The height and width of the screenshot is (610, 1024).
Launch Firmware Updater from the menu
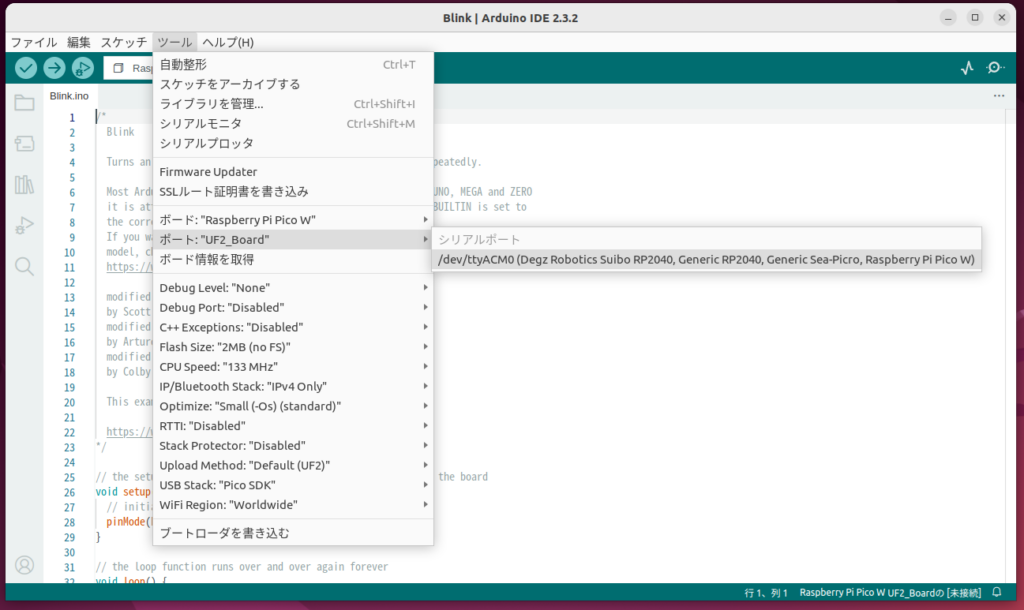tap(293, 172)
